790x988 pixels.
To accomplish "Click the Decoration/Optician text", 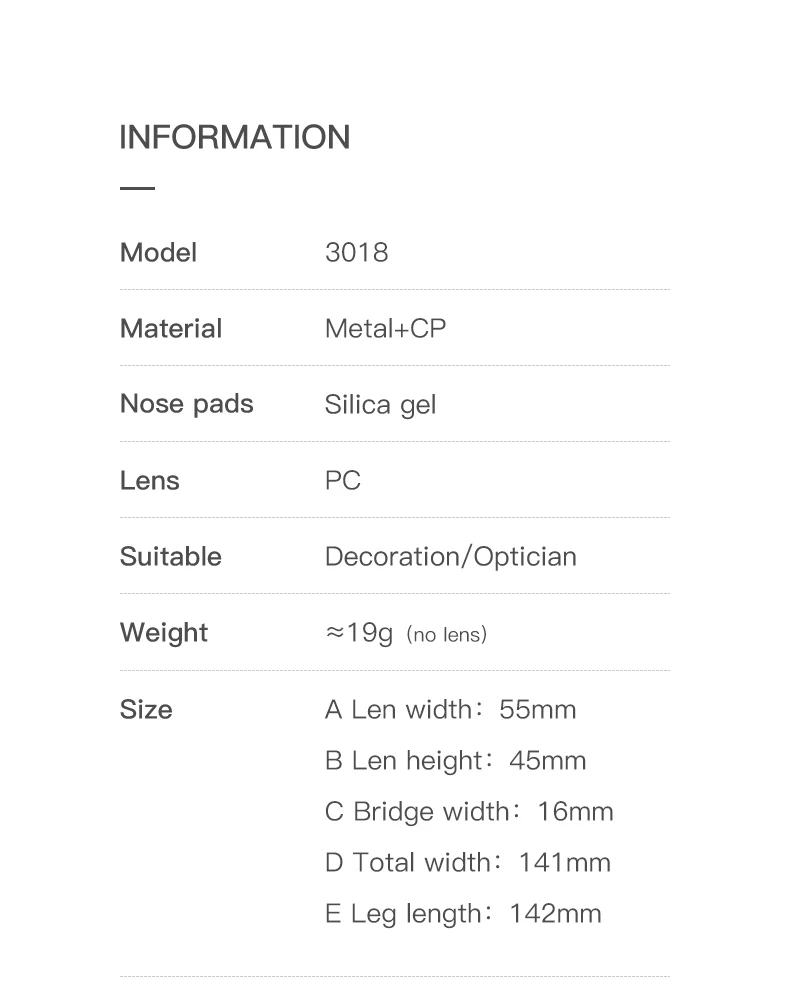I will [450, 556].
